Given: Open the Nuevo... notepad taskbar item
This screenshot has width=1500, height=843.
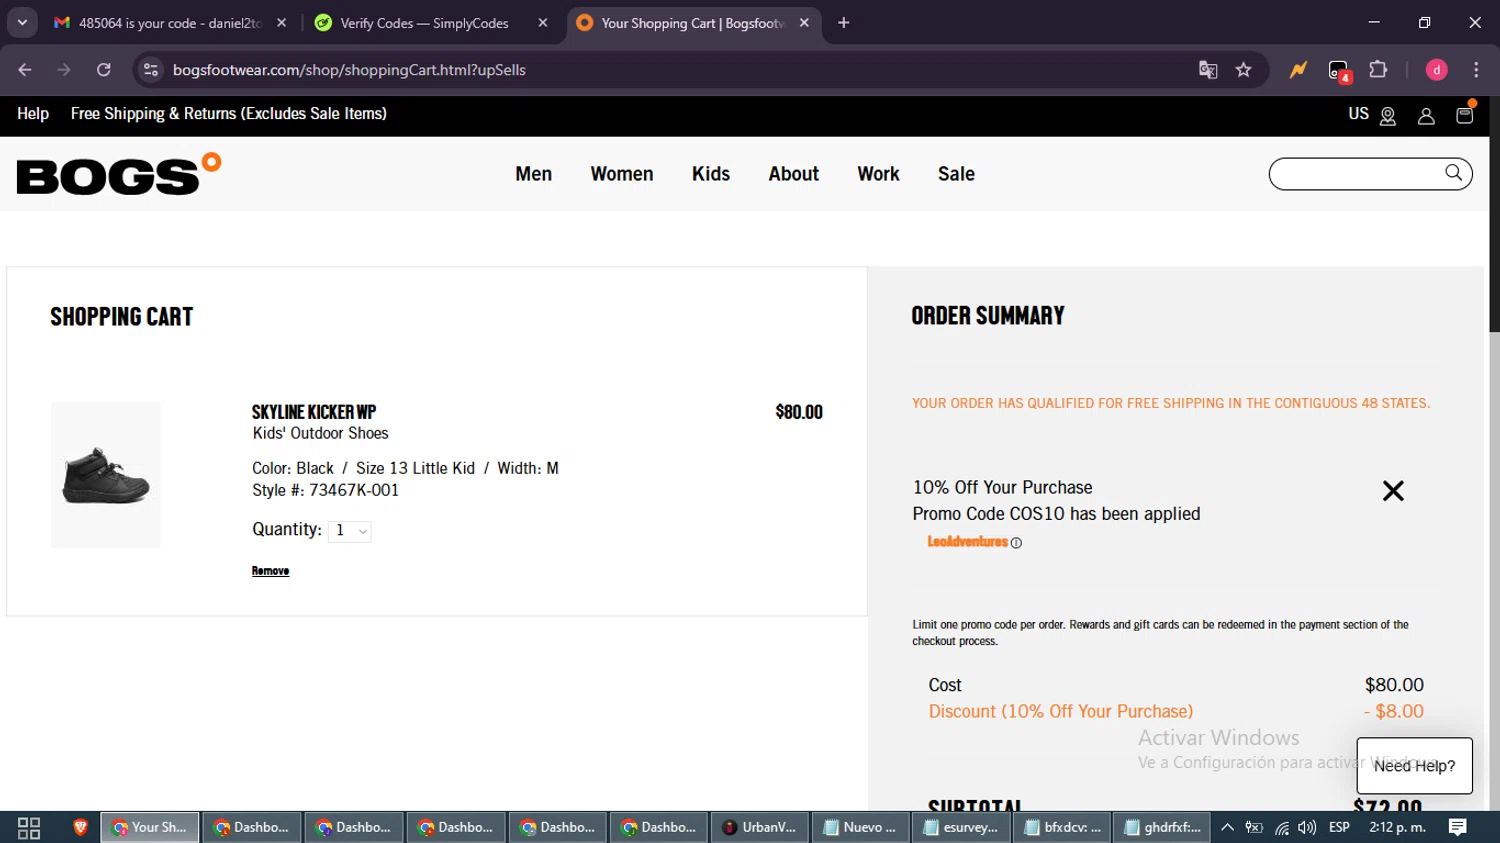Looking at the screenshot, I should (861, 828).
